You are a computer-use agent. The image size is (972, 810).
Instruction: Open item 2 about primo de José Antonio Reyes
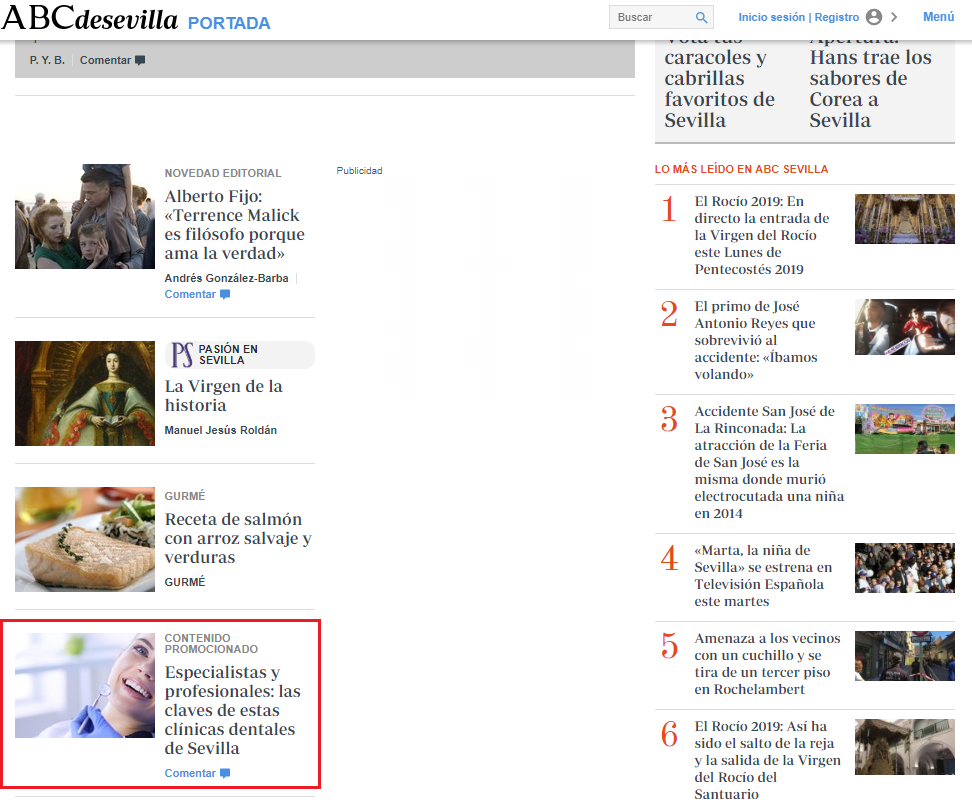click(756, 340)
